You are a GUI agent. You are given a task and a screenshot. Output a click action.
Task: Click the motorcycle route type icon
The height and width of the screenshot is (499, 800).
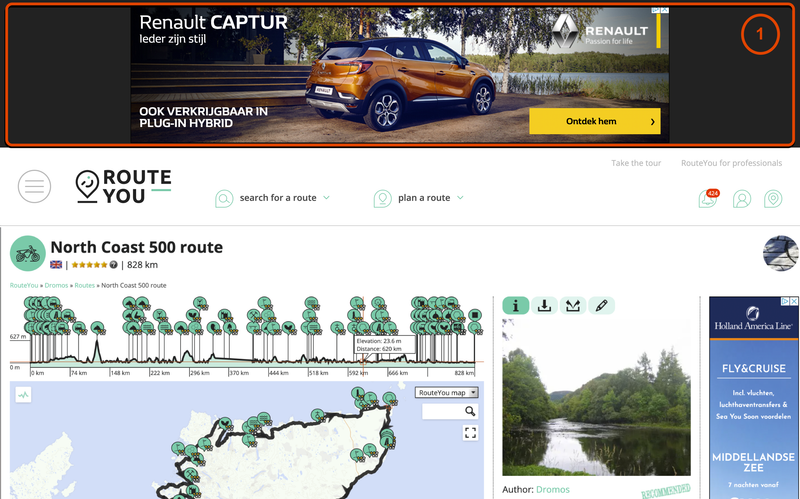tap(28, 253)
